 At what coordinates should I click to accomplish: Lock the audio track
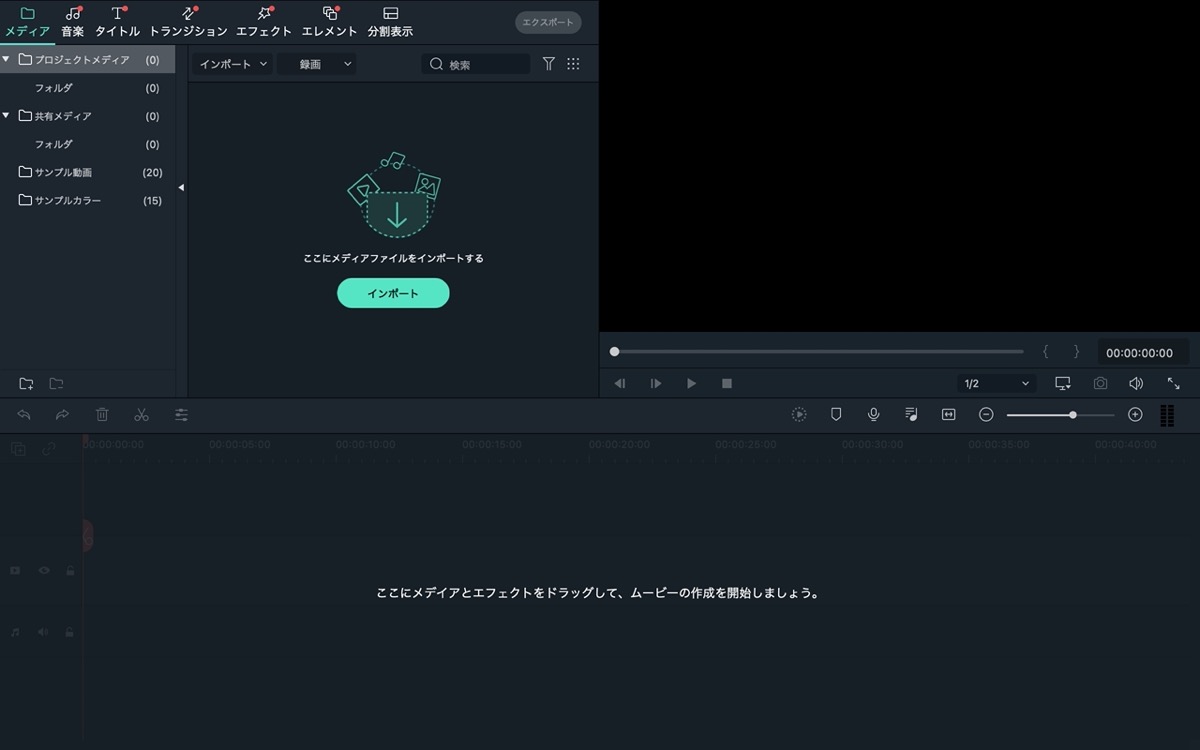point(69,632)
